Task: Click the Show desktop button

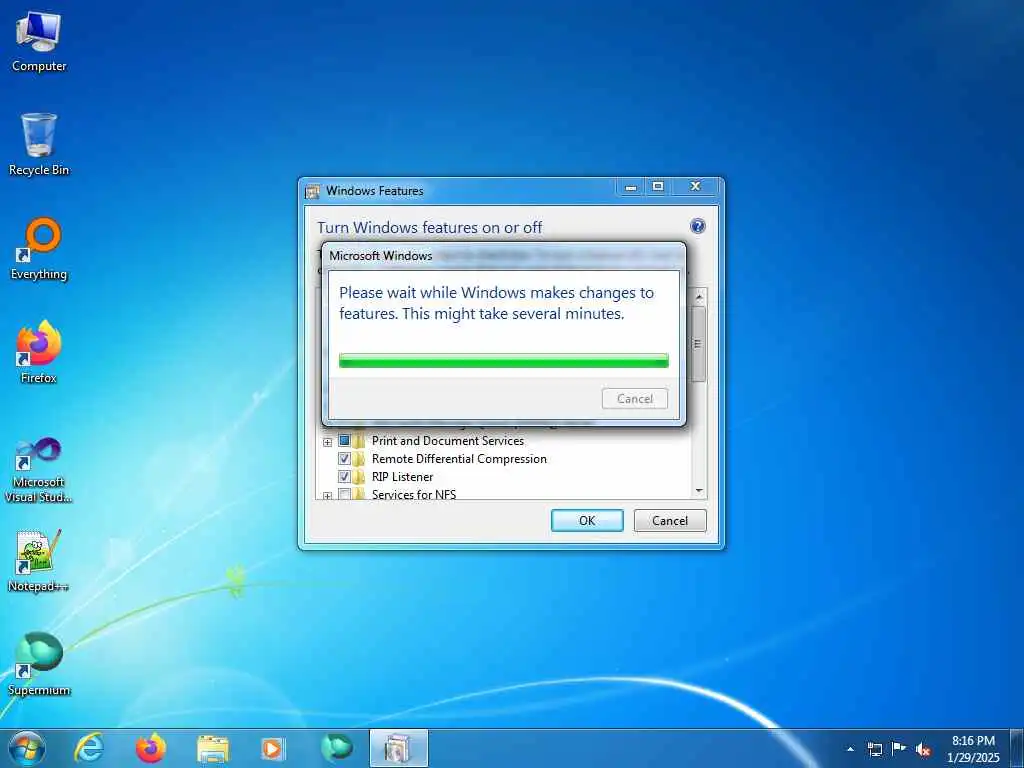Action: pos(1017,749)
